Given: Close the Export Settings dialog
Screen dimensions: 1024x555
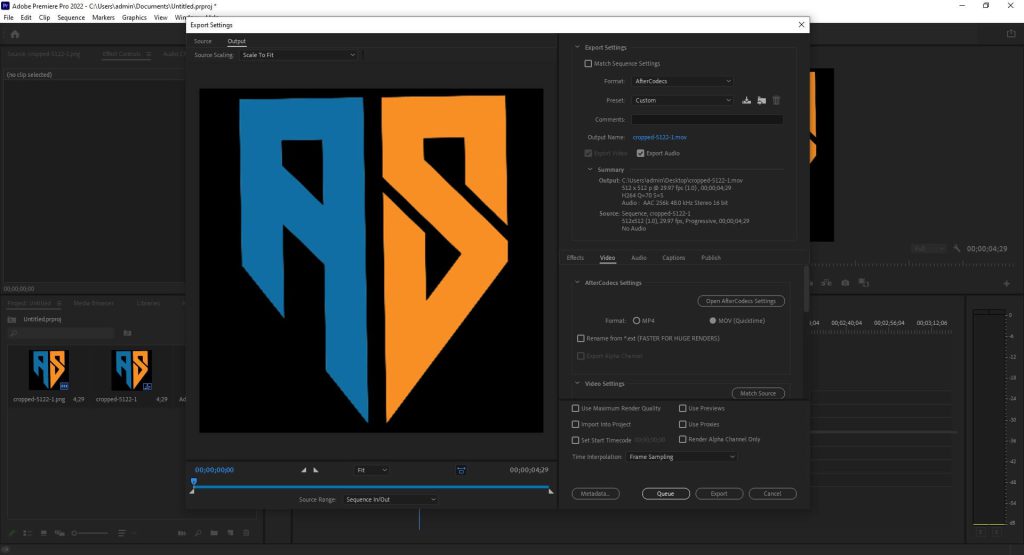Looking at the screenshot, I should 801,25.
